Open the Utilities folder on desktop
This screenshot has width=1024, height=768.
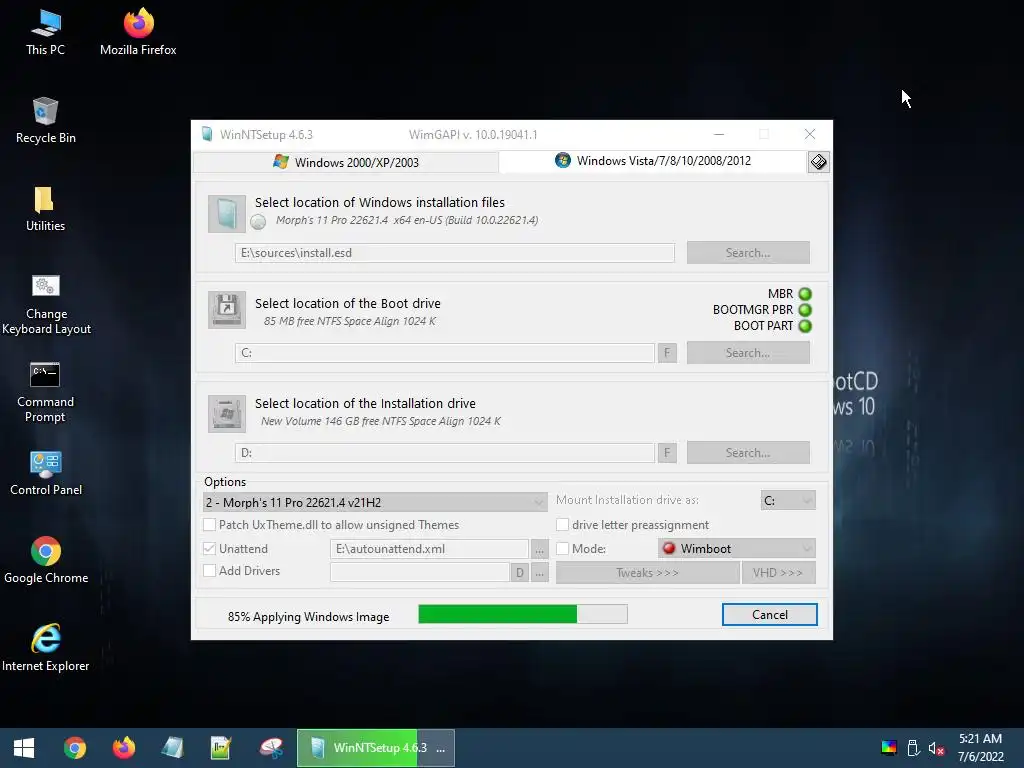click(45, 208)
